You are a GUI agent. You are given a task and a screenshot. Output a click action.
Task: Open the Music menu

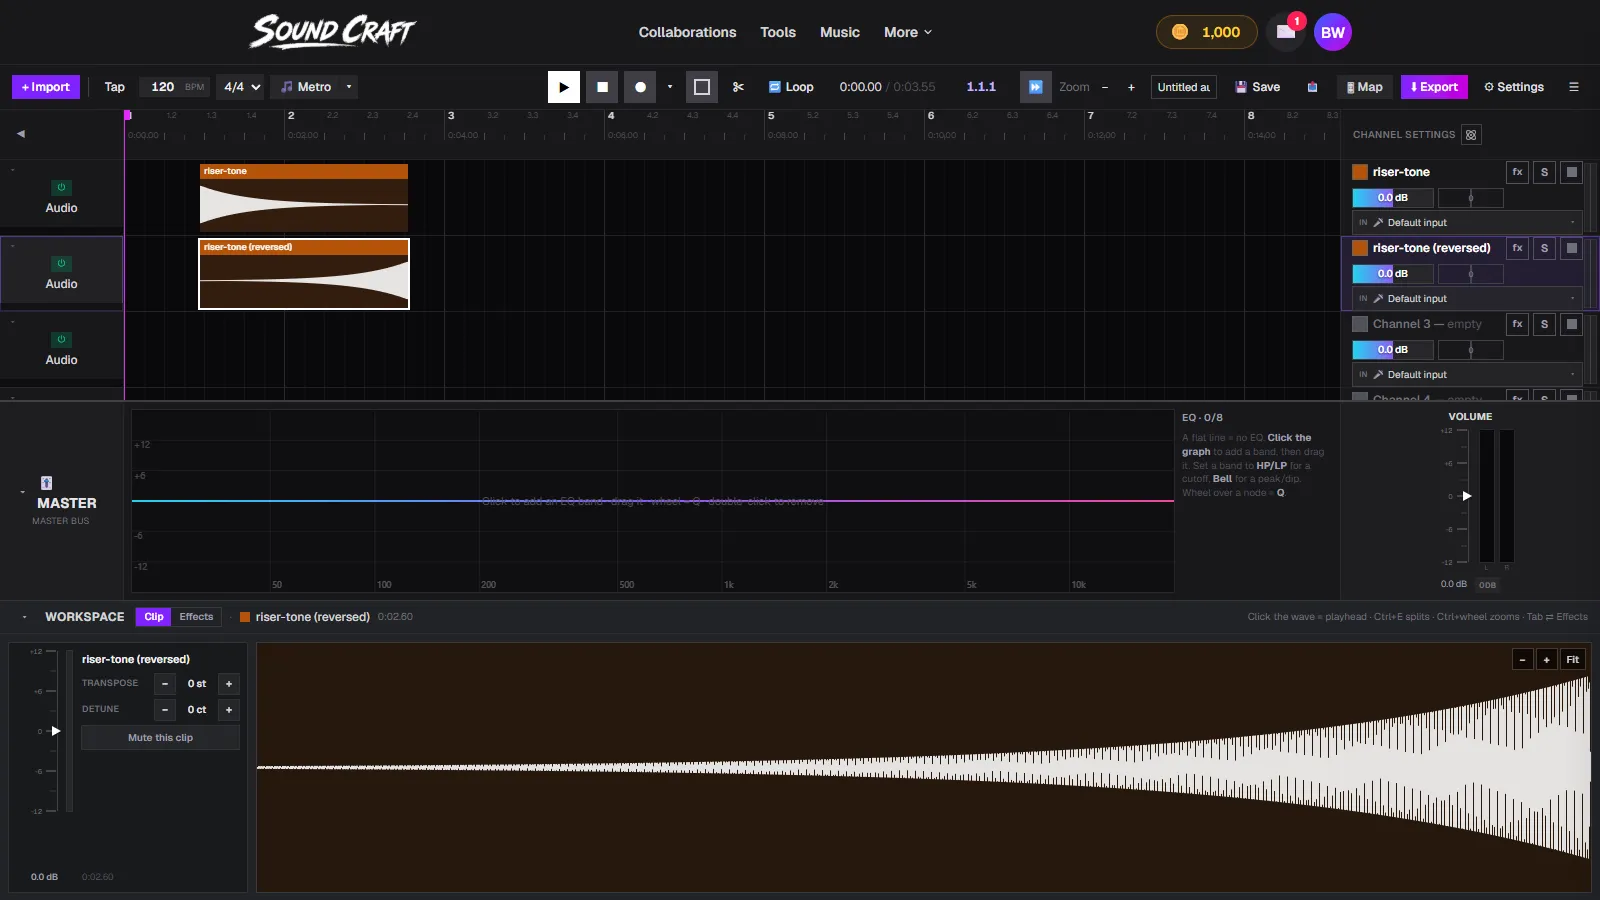point(840,32)
